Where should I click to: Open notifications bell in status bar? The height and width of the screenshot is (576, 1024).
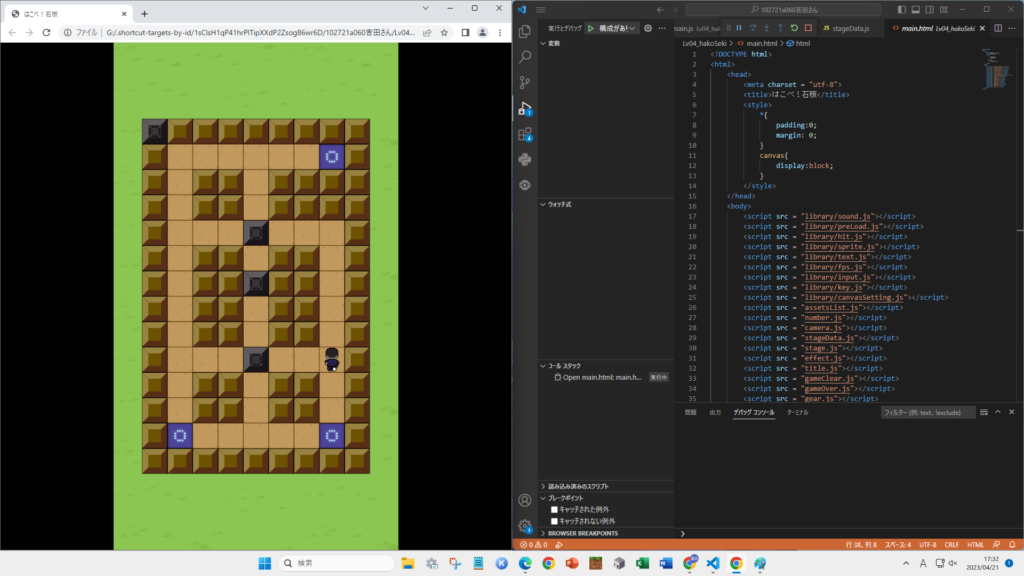point(1012,545)
